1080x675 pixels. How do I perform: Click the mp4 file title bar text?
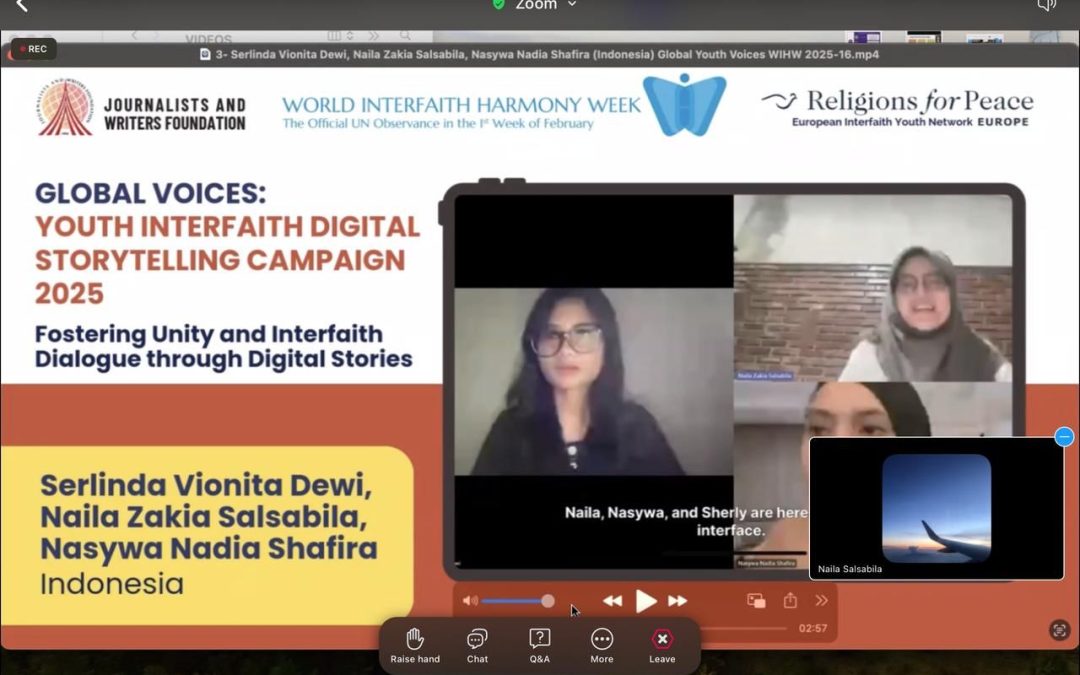tap(547, 54)
